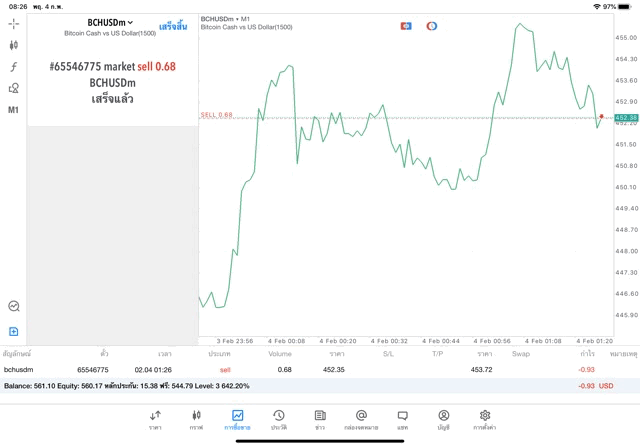Sort by the กำไร profit column header
The width and height of the screenshot is (640, 447).
588,354
